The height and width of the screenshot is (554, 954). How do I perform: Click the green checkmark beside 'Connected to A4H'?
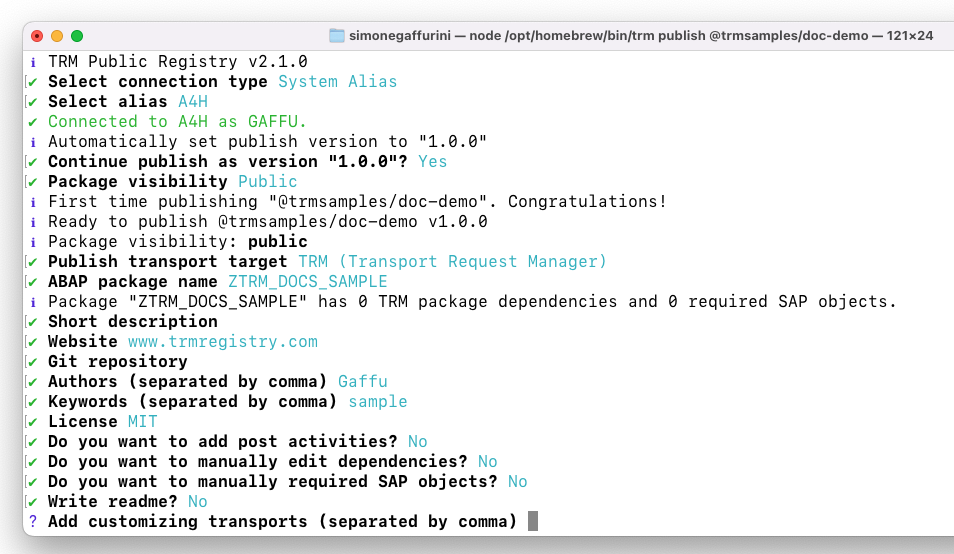33,122
